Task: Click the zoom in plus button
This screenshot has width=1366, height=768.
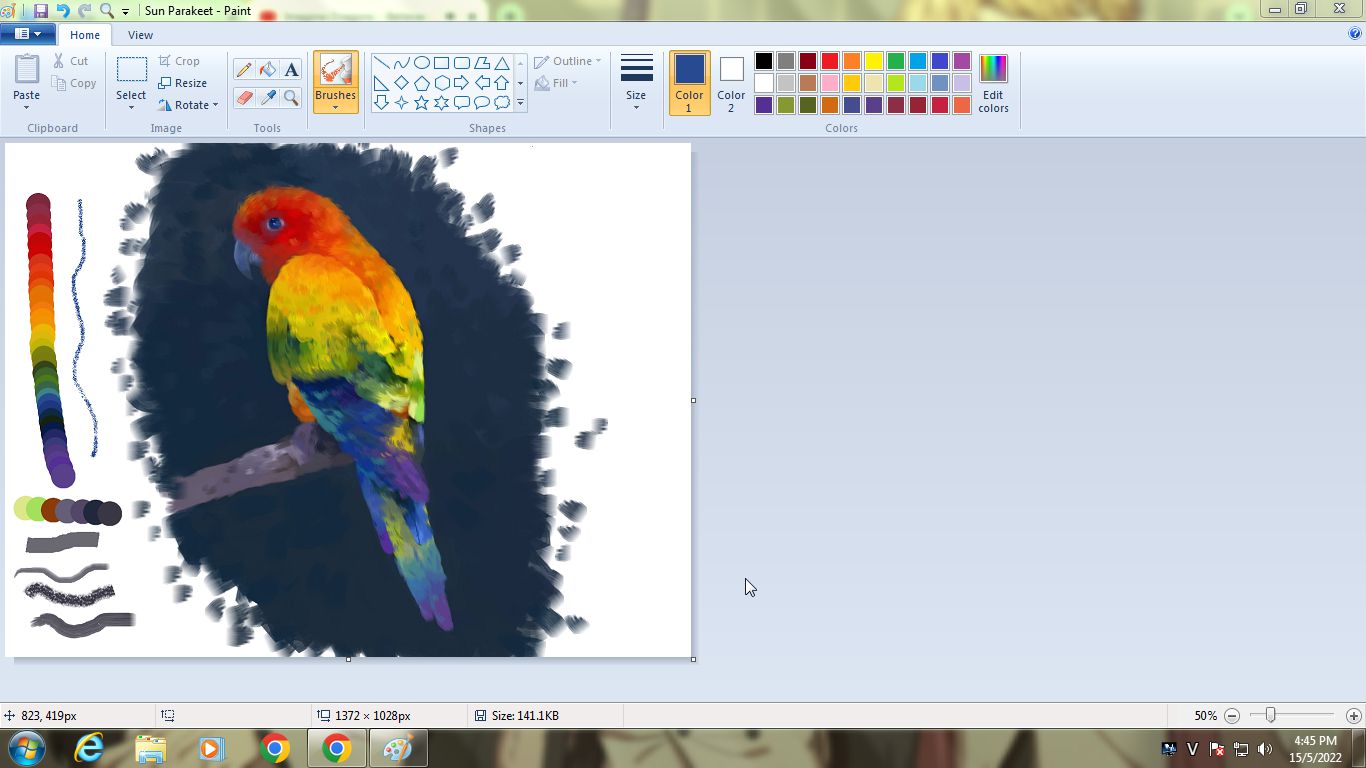Action: [1353, 716]
